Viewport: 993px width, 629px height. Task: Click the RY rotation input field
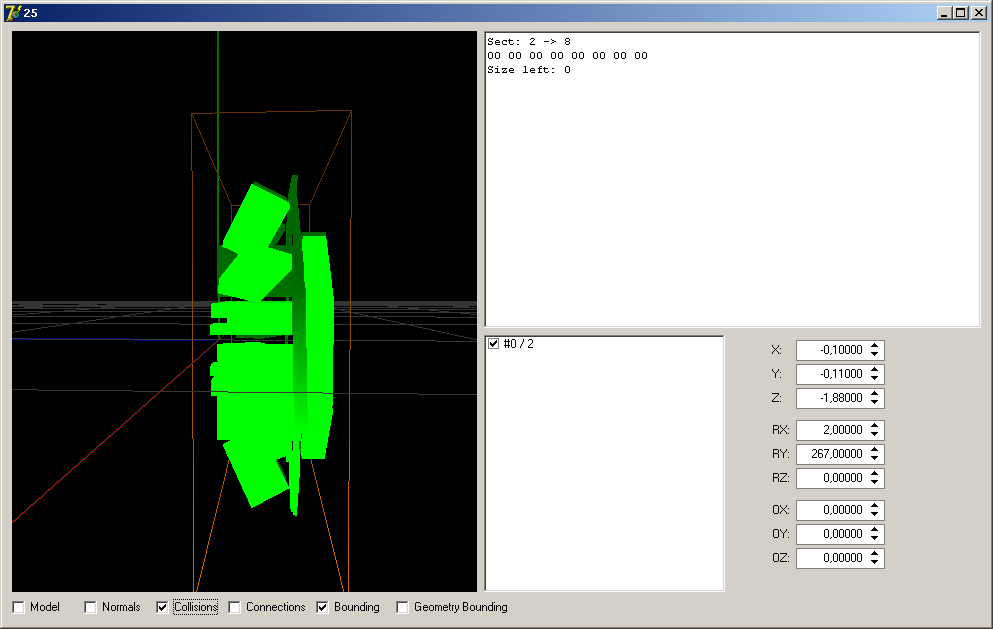[830, 454]
